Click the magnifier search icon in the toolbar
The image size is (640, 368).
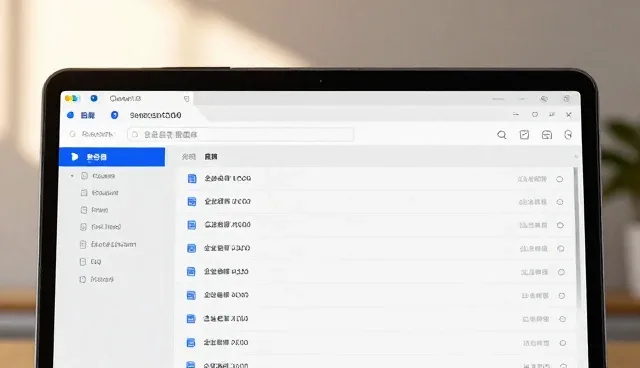(502, 135)
